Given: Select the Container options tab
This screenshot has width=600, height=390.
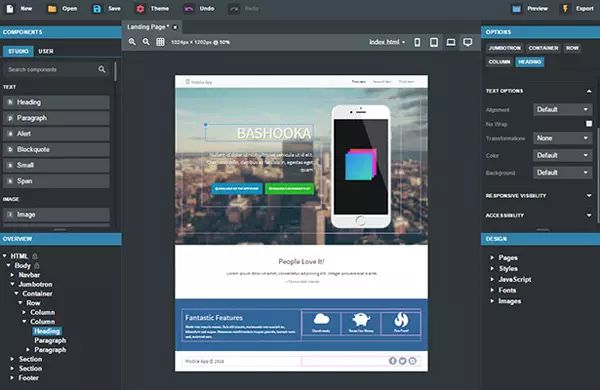Looking at the screenshot, I should (543, 48).
